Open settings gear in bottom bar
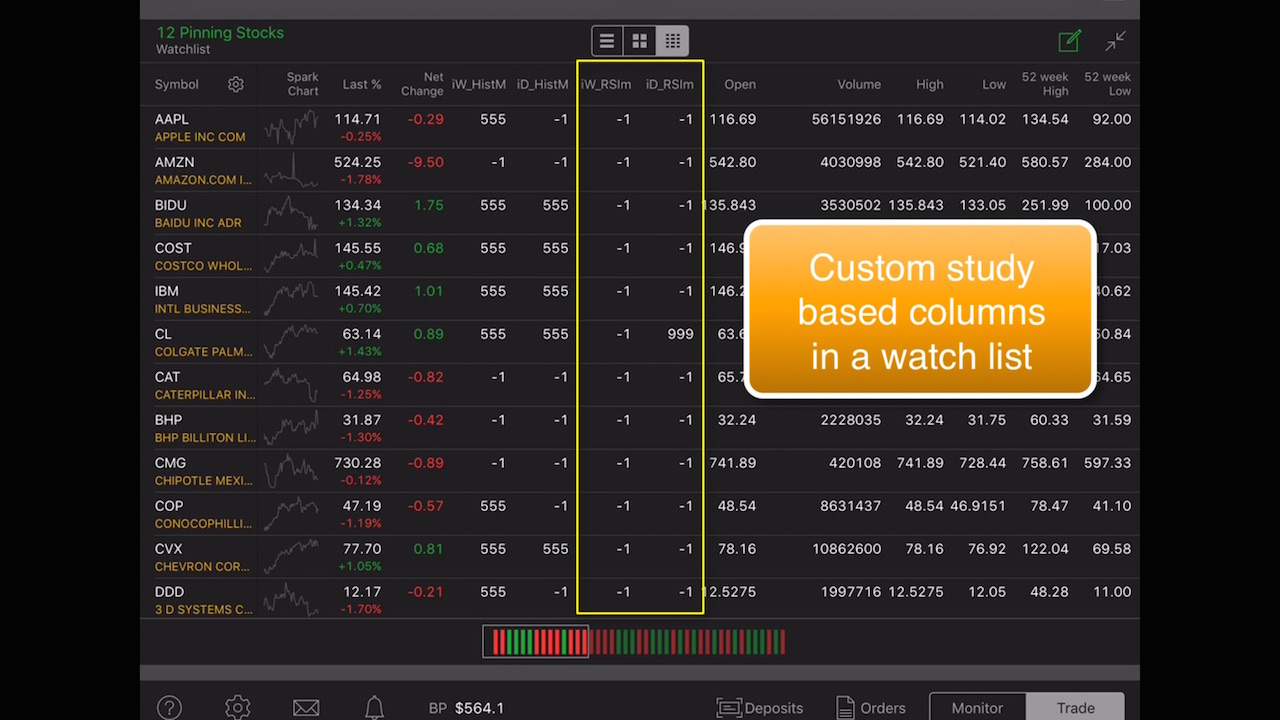This screenshot has height=720, width=1280. tap(238, 708)
